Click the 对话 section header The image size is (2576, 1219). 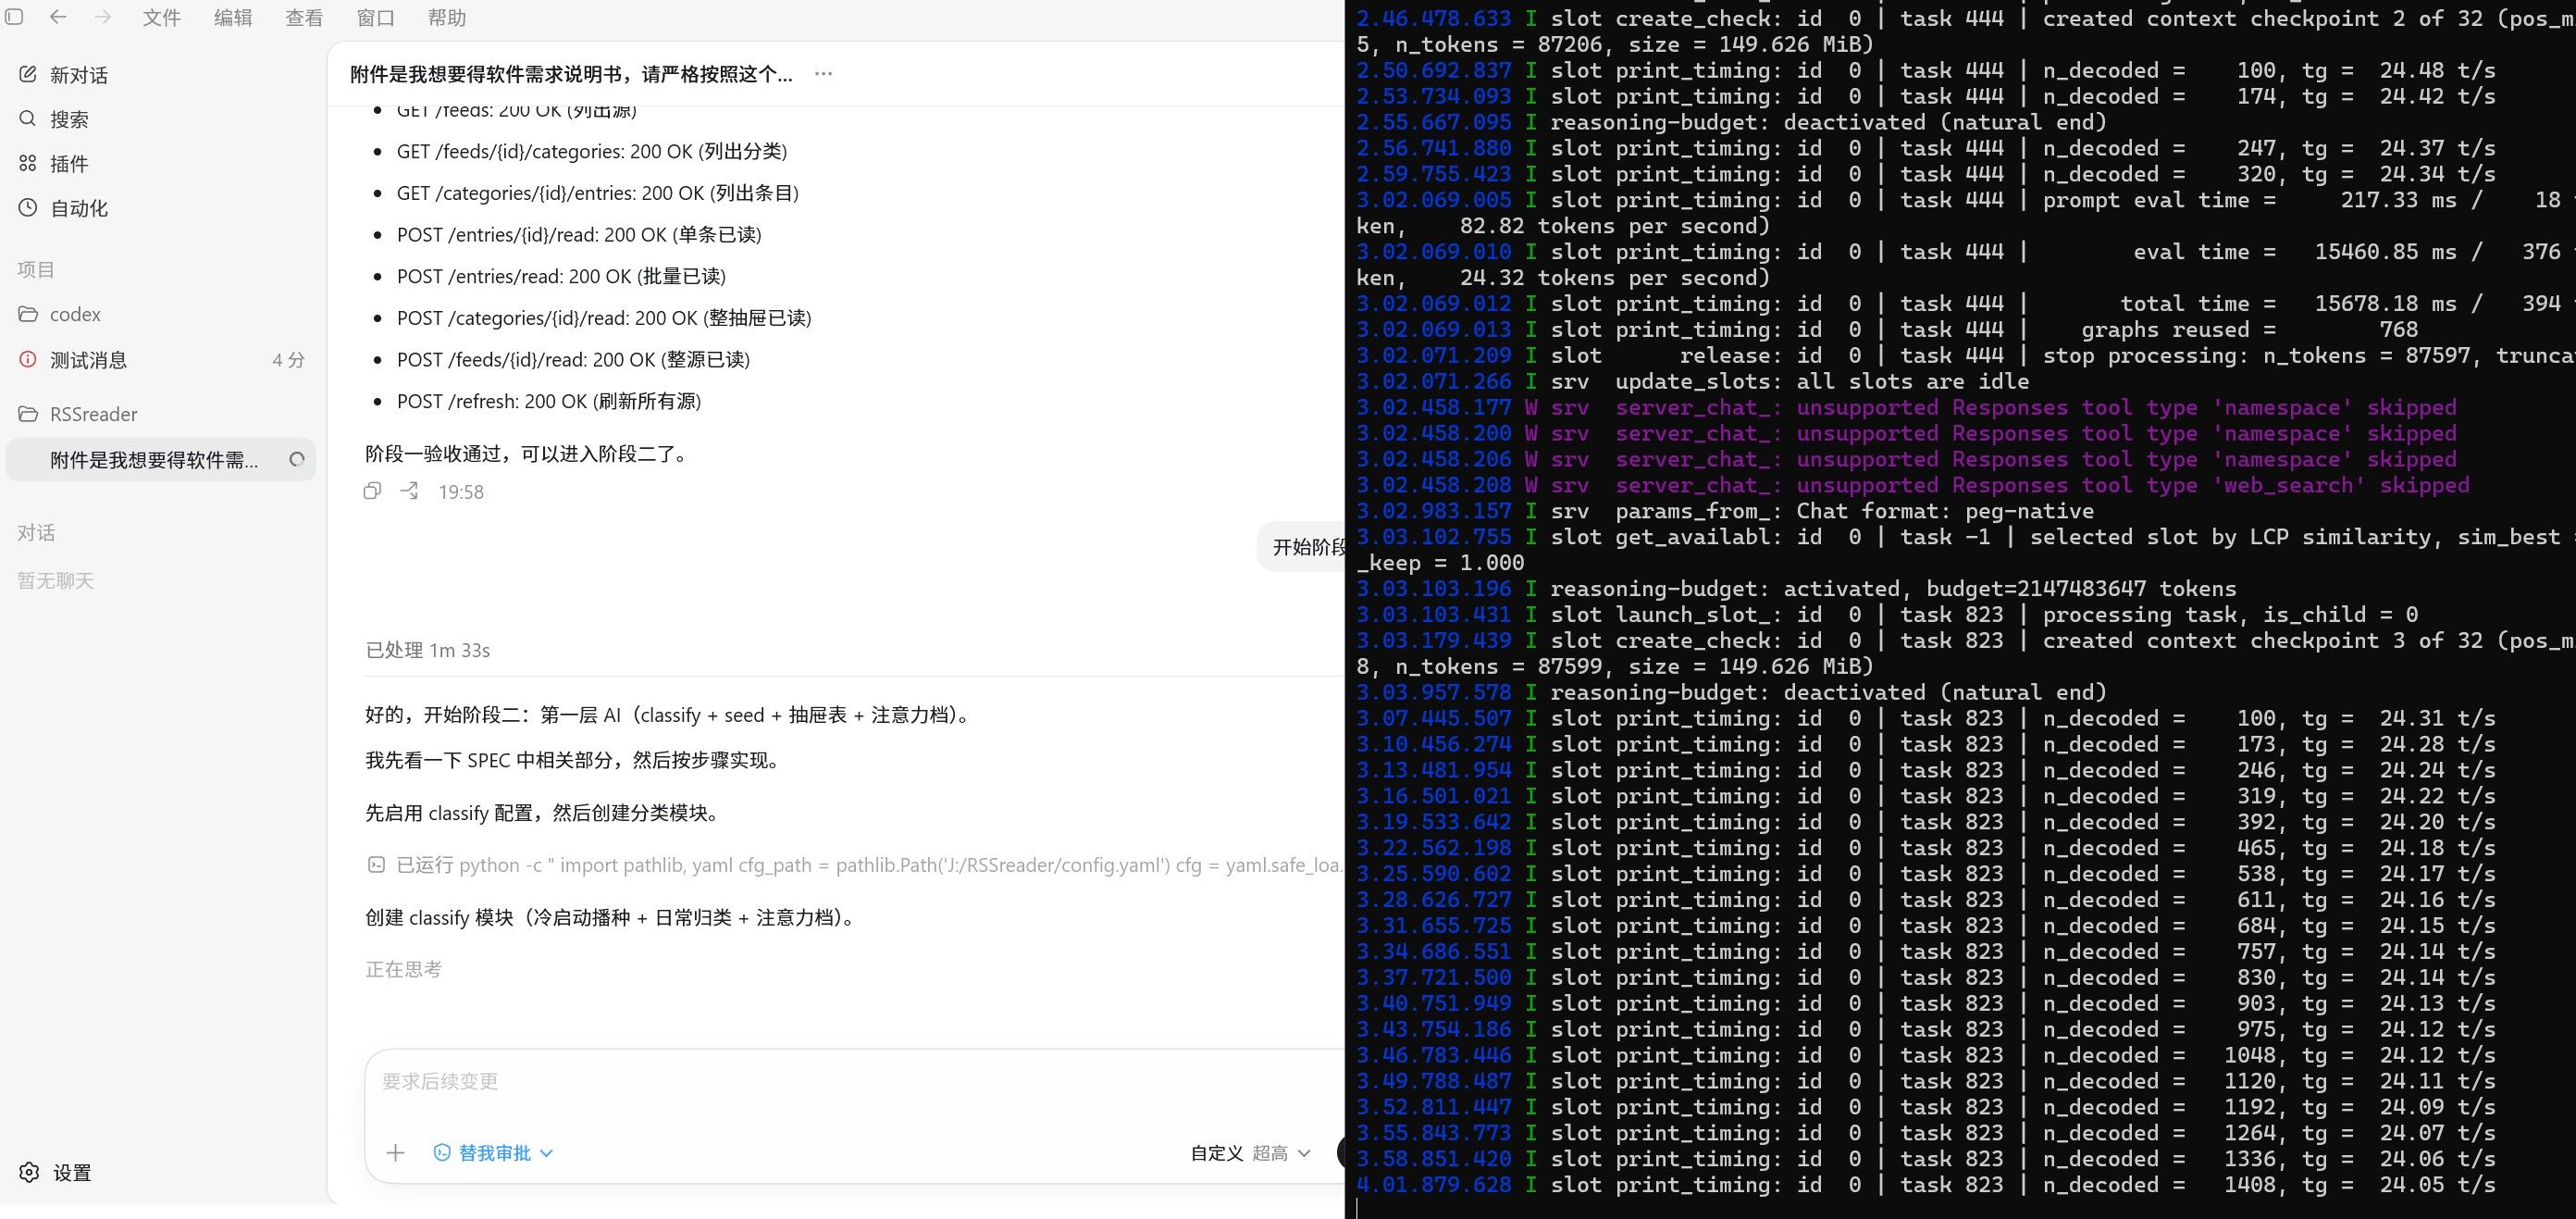36,533
